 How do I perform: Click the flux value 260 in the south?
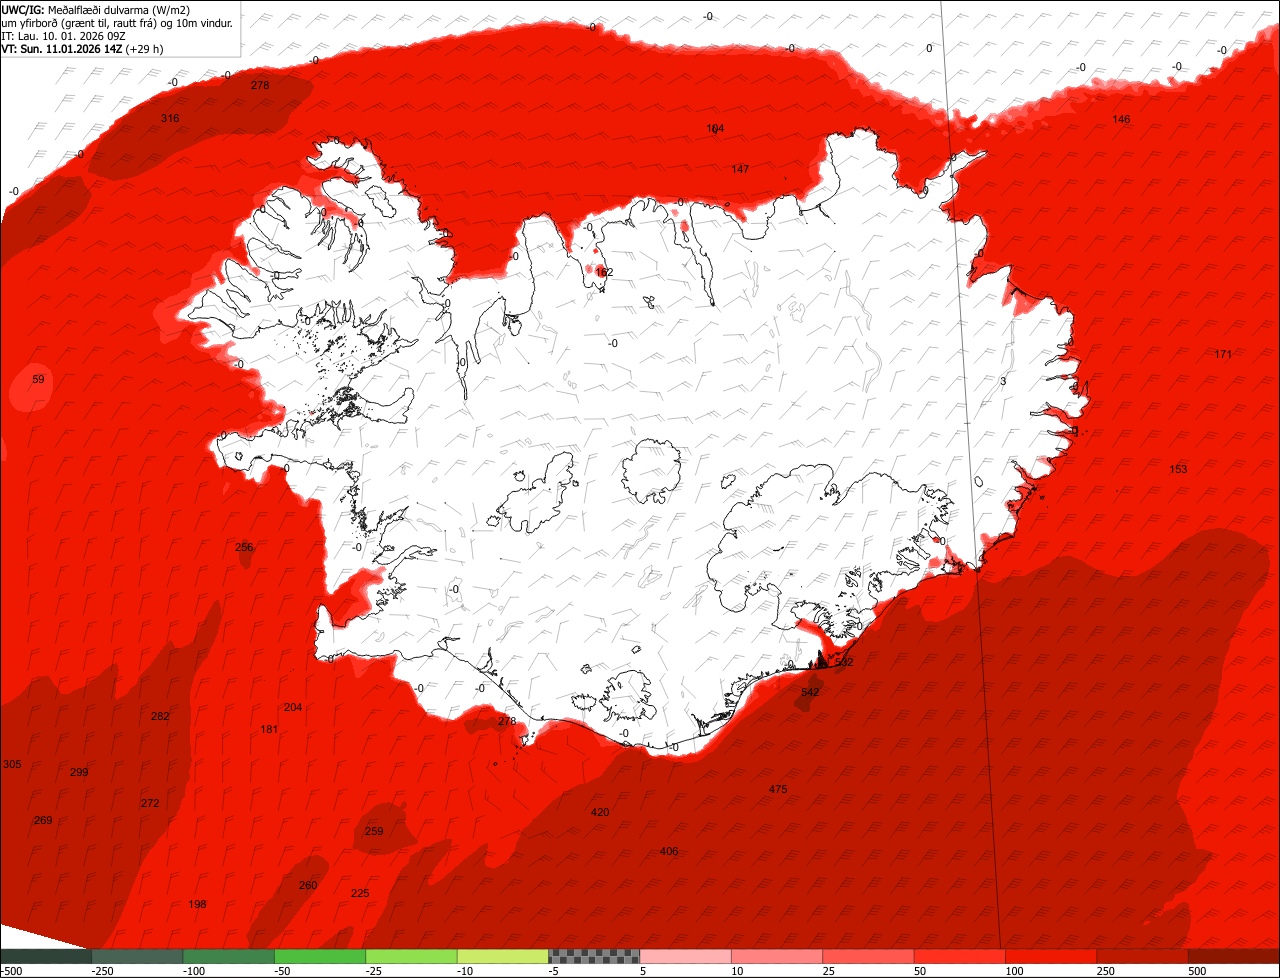click(x=308, y=885)
